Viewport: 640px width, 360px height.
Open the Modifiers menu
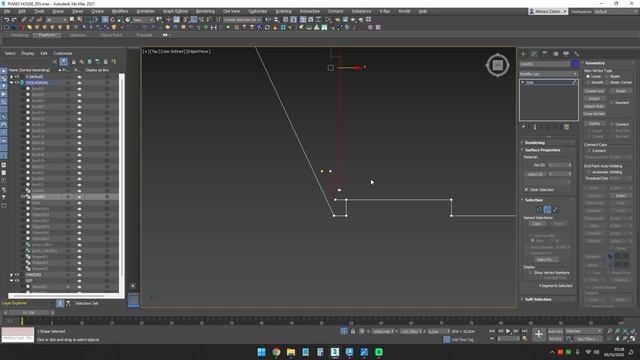point(120,11)
